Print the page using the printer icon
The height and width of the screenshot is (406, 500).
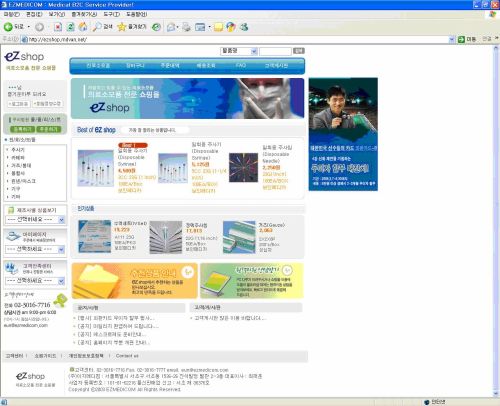click(x=186, y=27)
